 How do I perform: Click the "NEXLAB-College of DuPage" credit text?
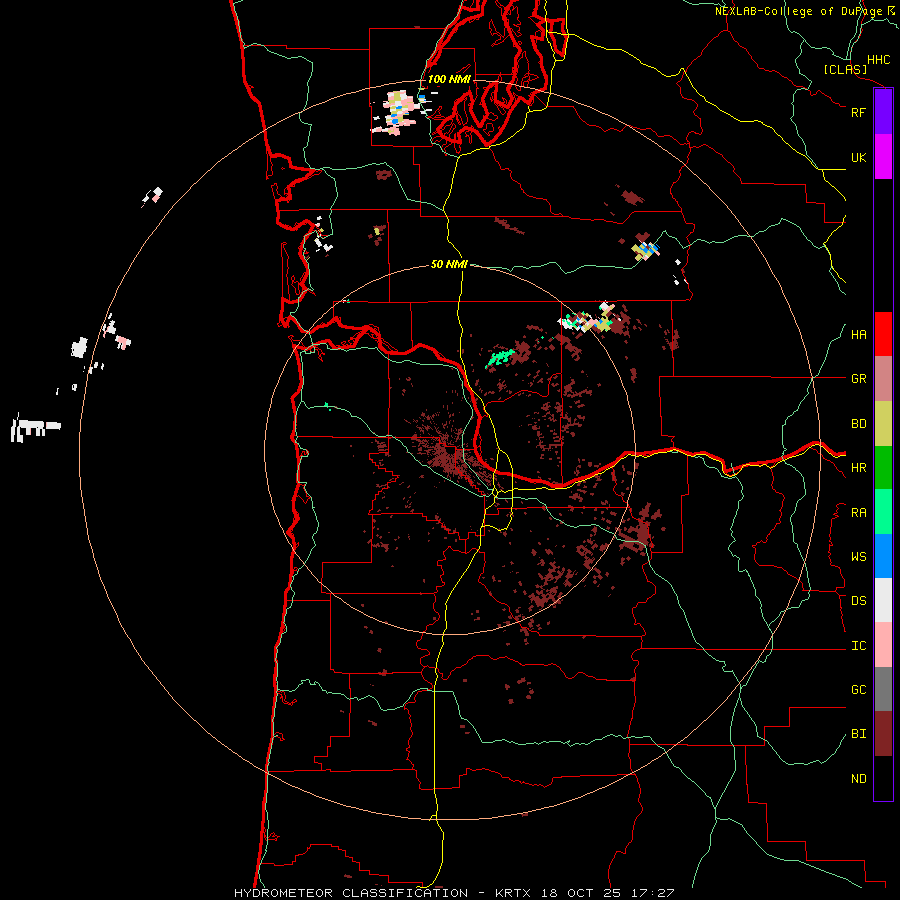click(x=798, y=11)
